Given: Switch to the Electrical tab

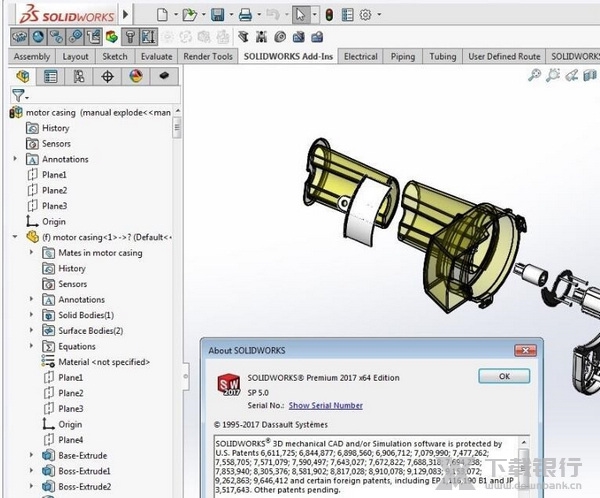Looking at the screenshot, I should click(x=360, y=57).
